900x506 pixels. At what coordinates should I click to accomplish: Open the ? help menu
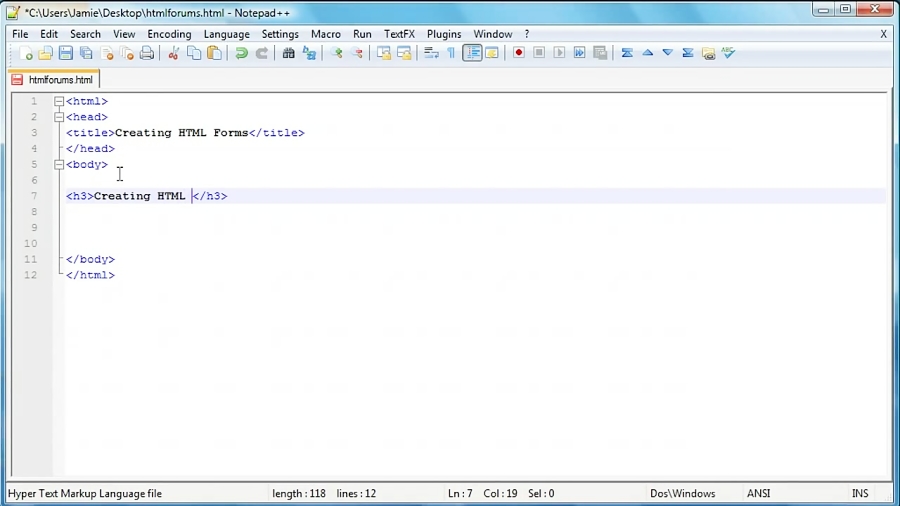point(527,34)
